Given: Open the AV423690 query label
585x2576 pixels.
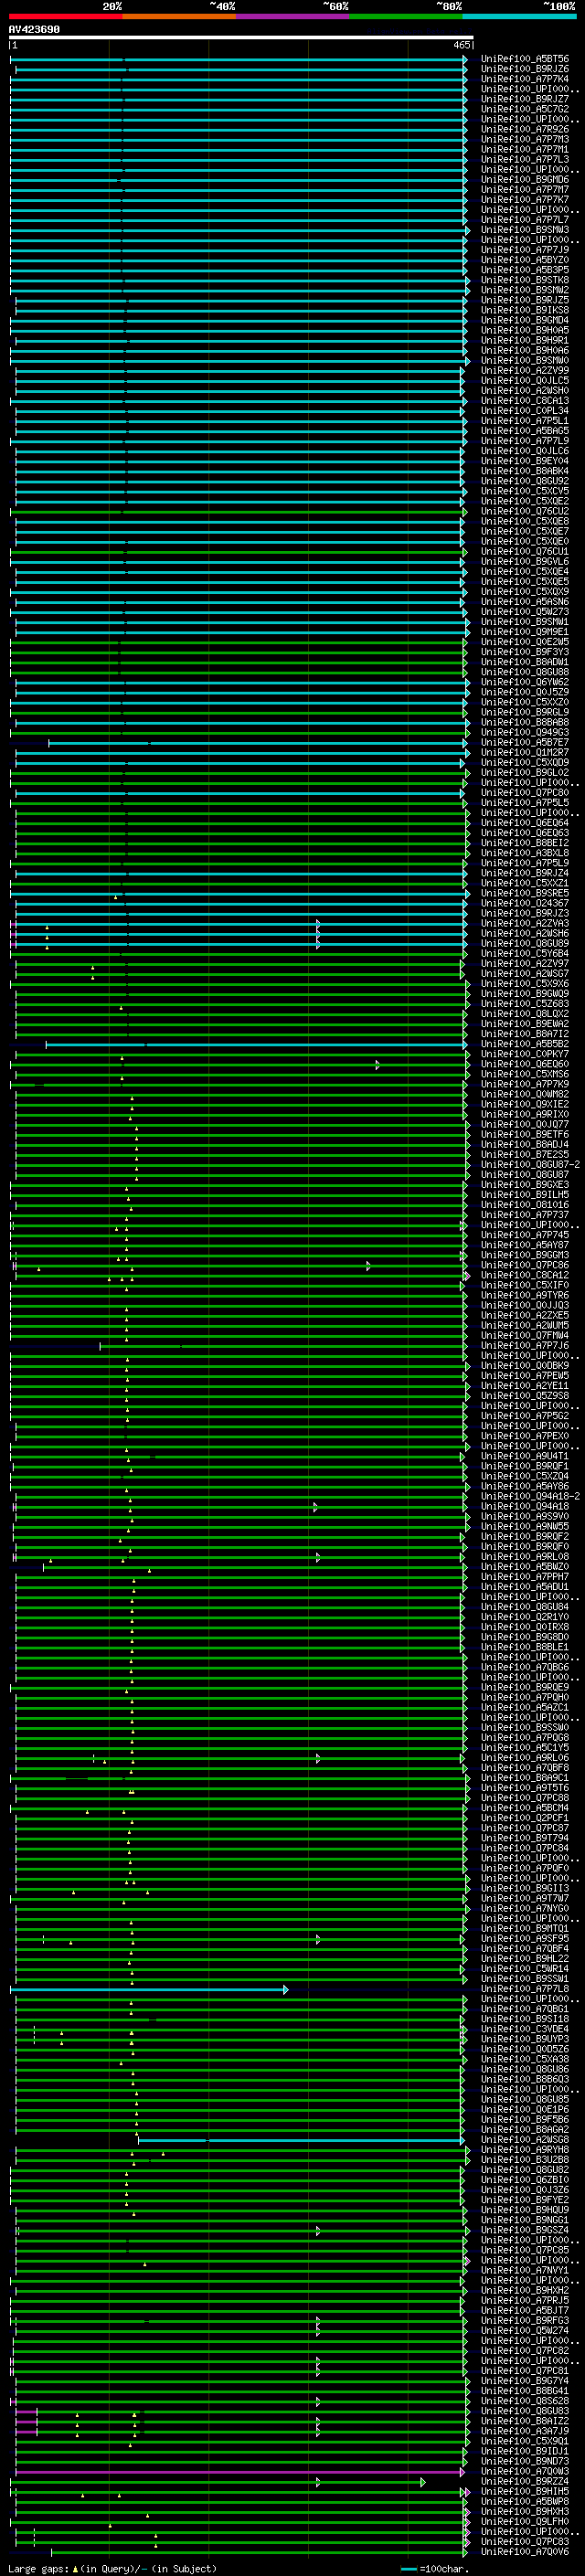Looking at the screenshot, I should coord(34,30).
